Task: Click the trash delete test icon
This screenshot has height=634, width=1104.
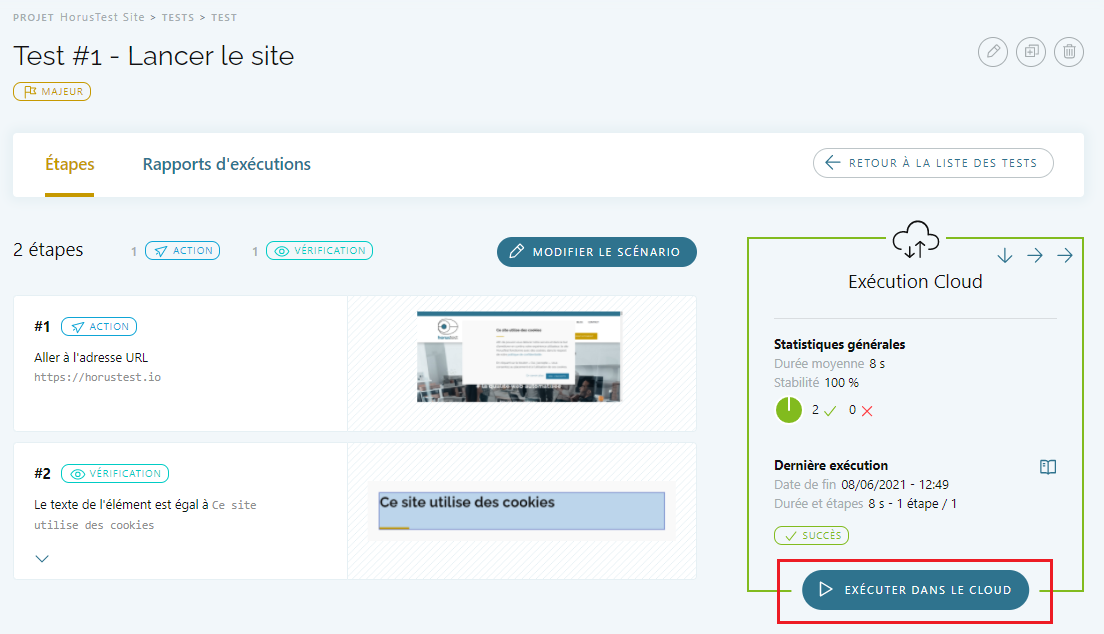Action: pyautogui.click(x=1069, y=52)
